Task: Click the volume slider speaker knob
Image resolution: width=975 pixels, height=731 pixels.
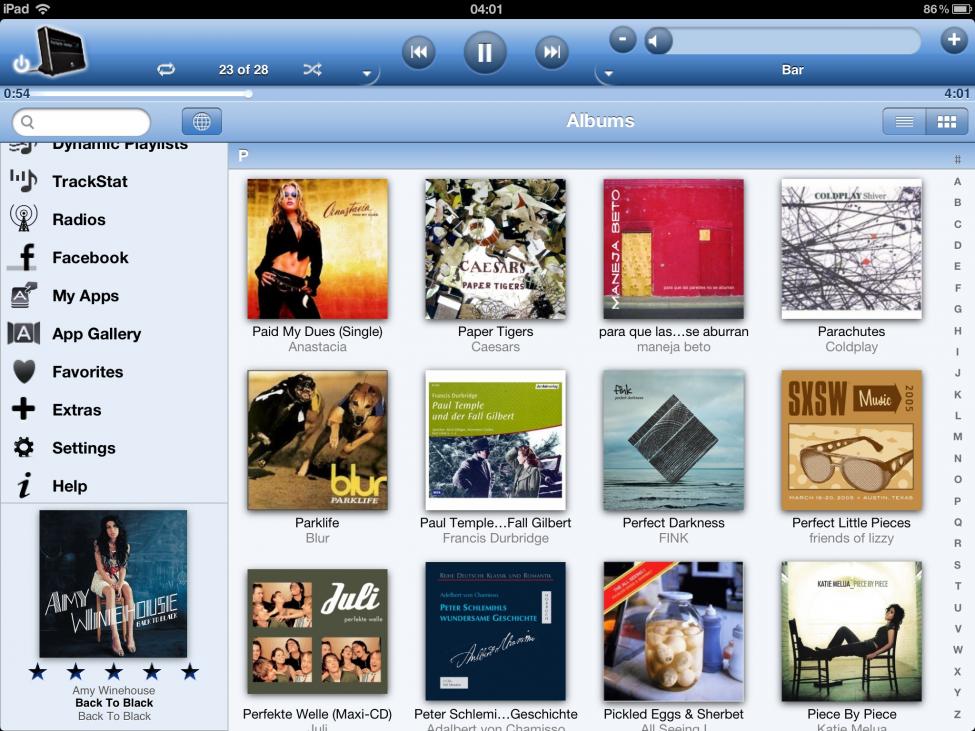Action: tap(658, 41)
